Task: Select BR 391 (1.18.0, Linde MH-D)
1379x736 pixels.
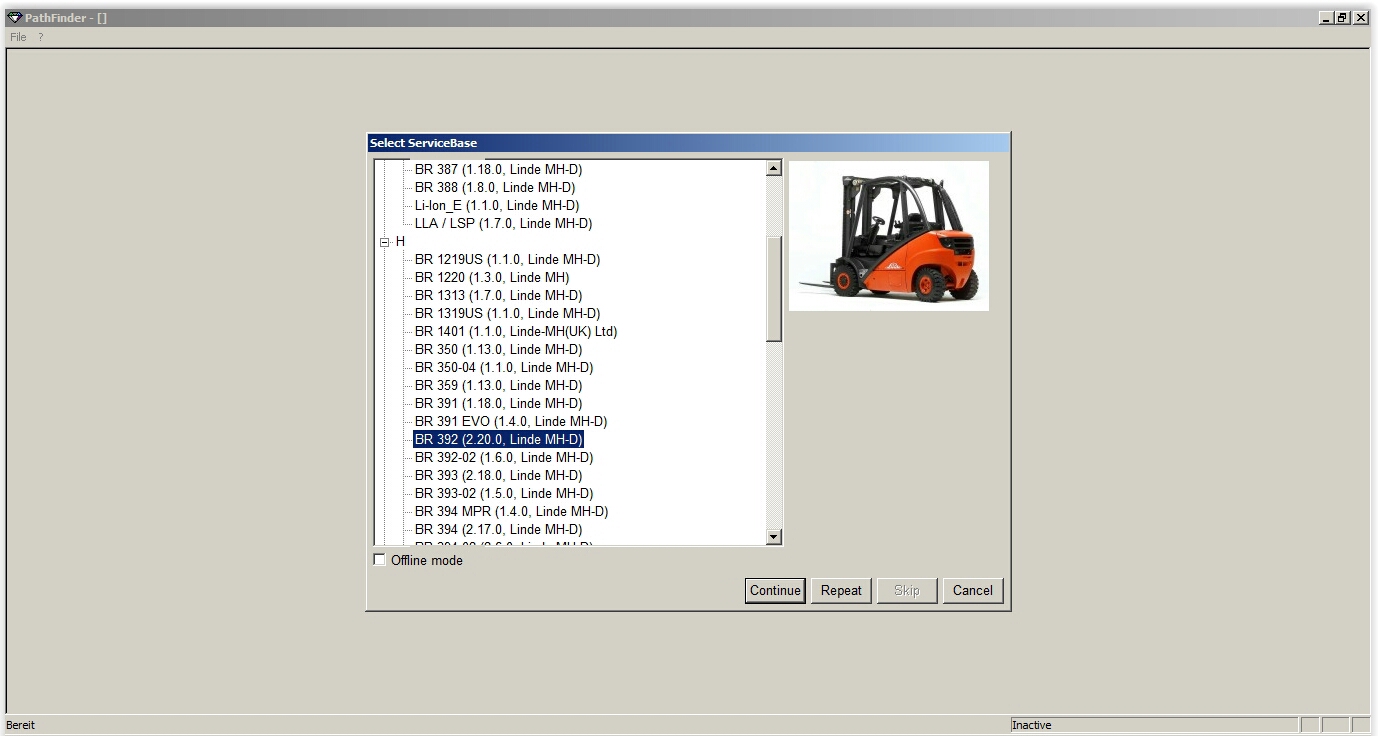Action: coord(498,404)
